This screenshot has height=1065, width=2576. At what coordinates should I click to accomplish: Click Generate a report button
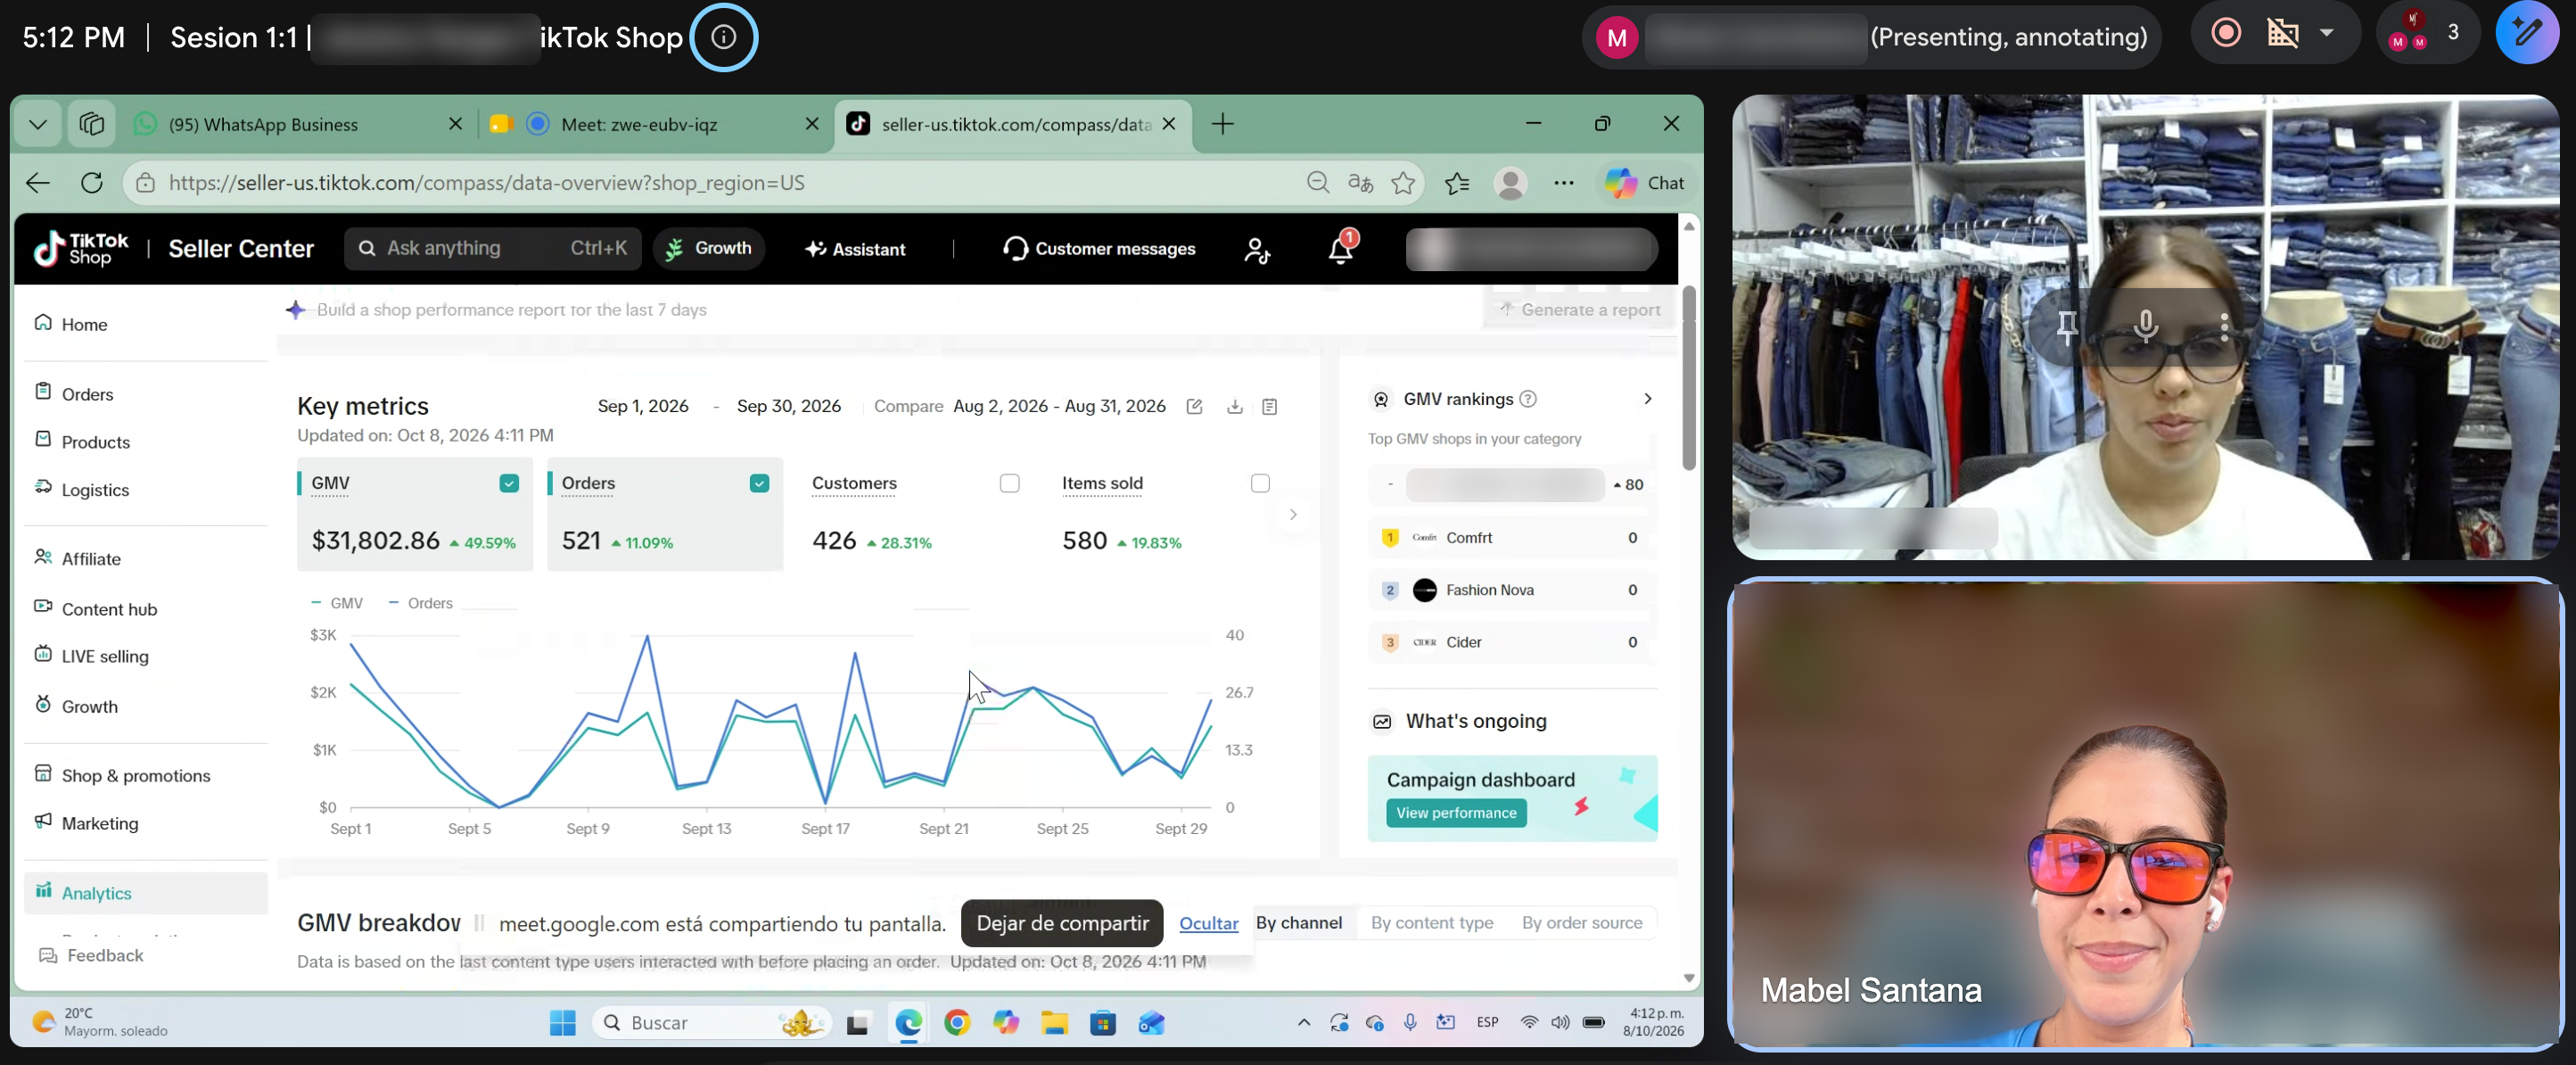click(x=1579, y=310)
